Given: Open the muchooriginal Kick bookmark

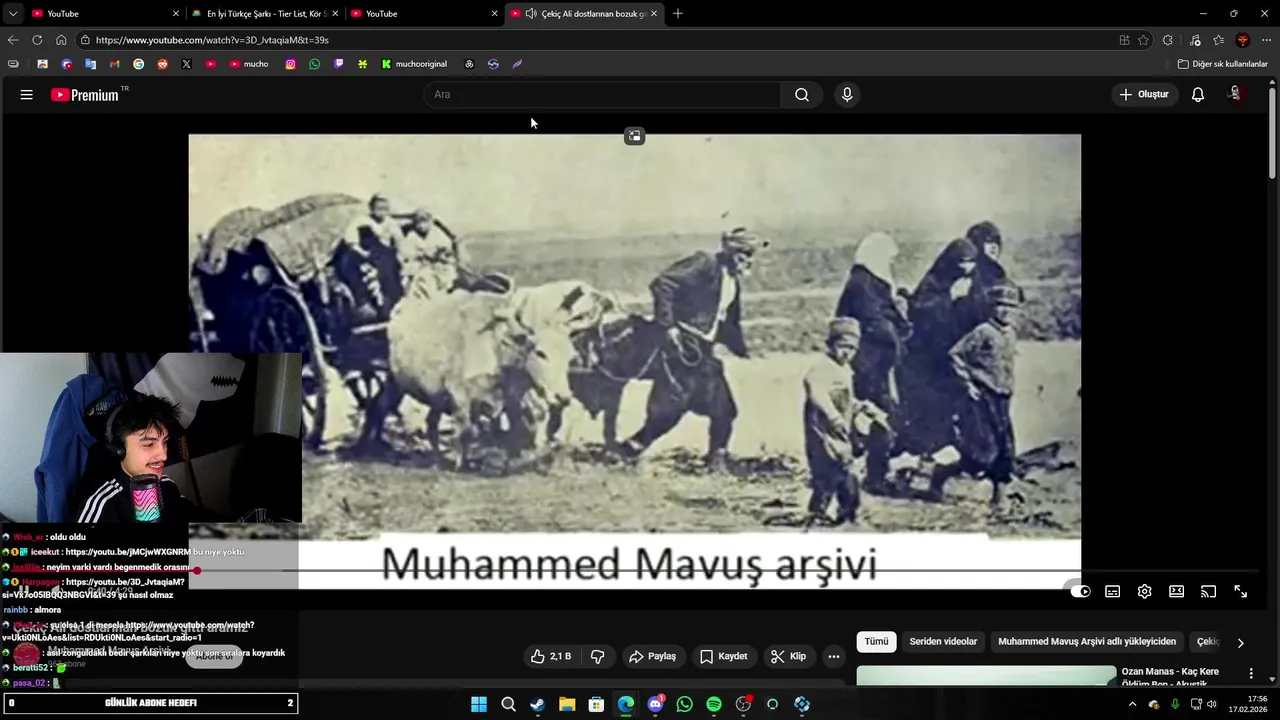Looking at the screenshot, I should pos(414,64).
